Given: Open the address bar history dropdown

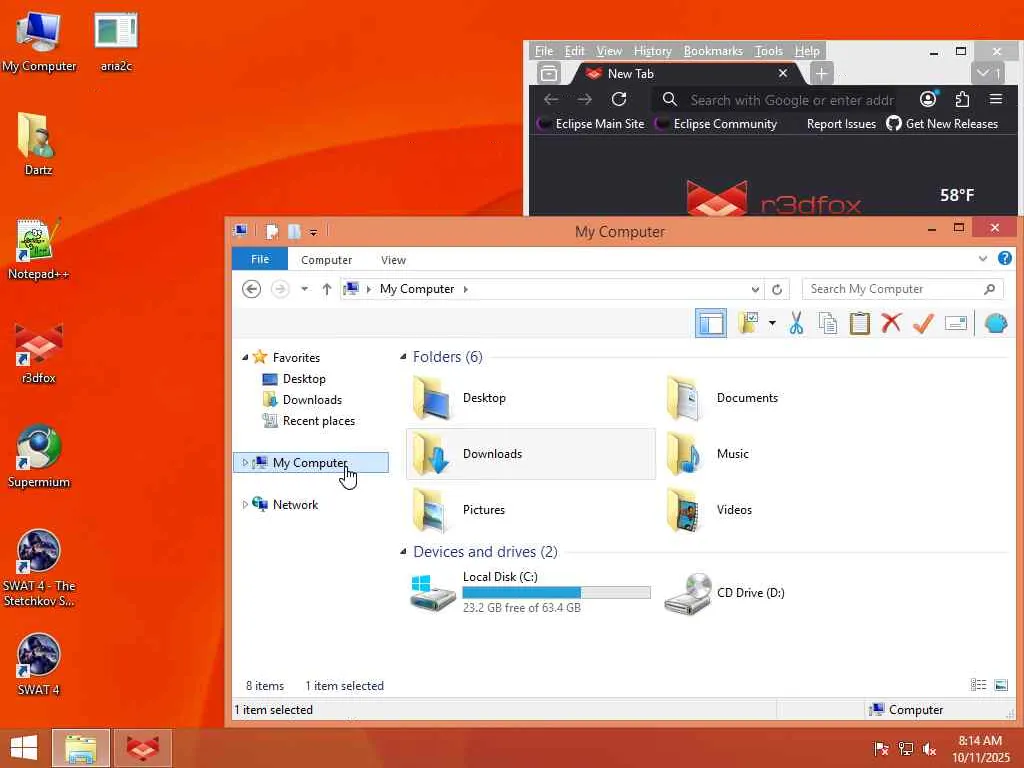Looking at the screenshot, I should [755, 289].
